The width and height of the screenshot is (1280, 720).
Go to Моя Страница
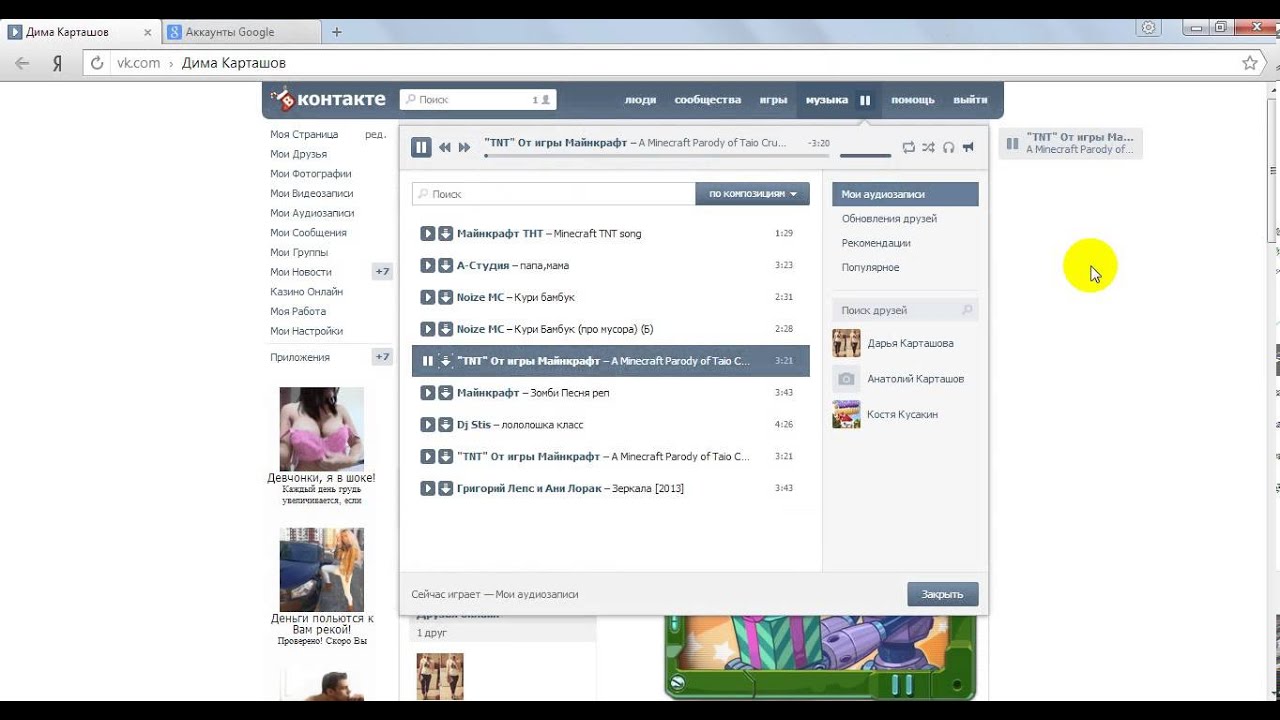304,134
